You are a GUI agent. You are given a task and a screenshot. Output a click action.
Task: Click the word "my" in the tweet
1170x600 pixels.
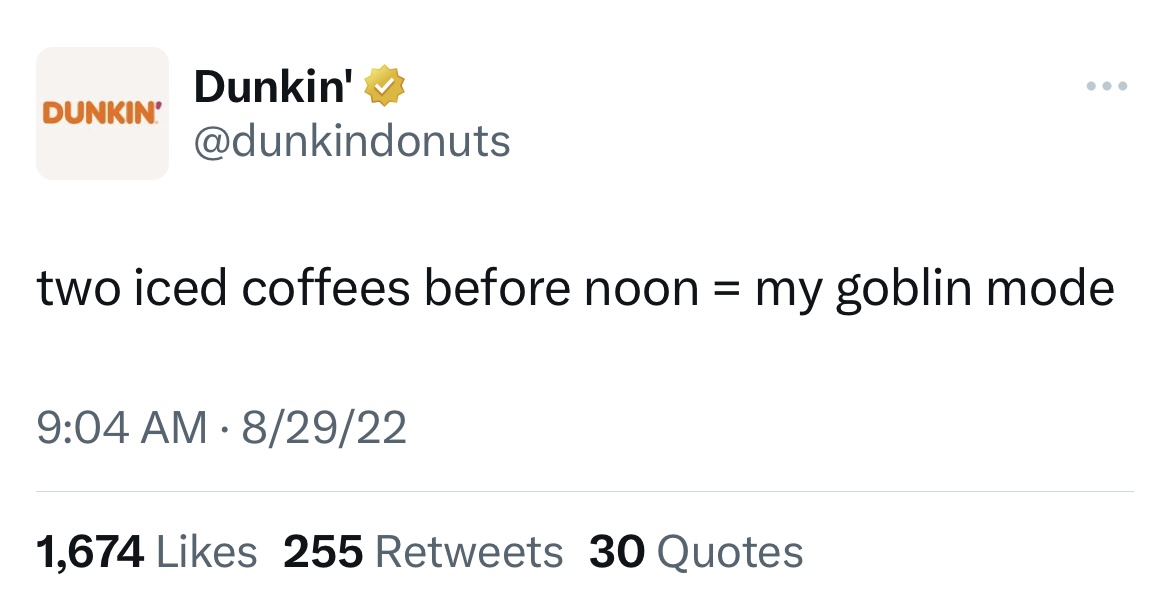(788, 290)
